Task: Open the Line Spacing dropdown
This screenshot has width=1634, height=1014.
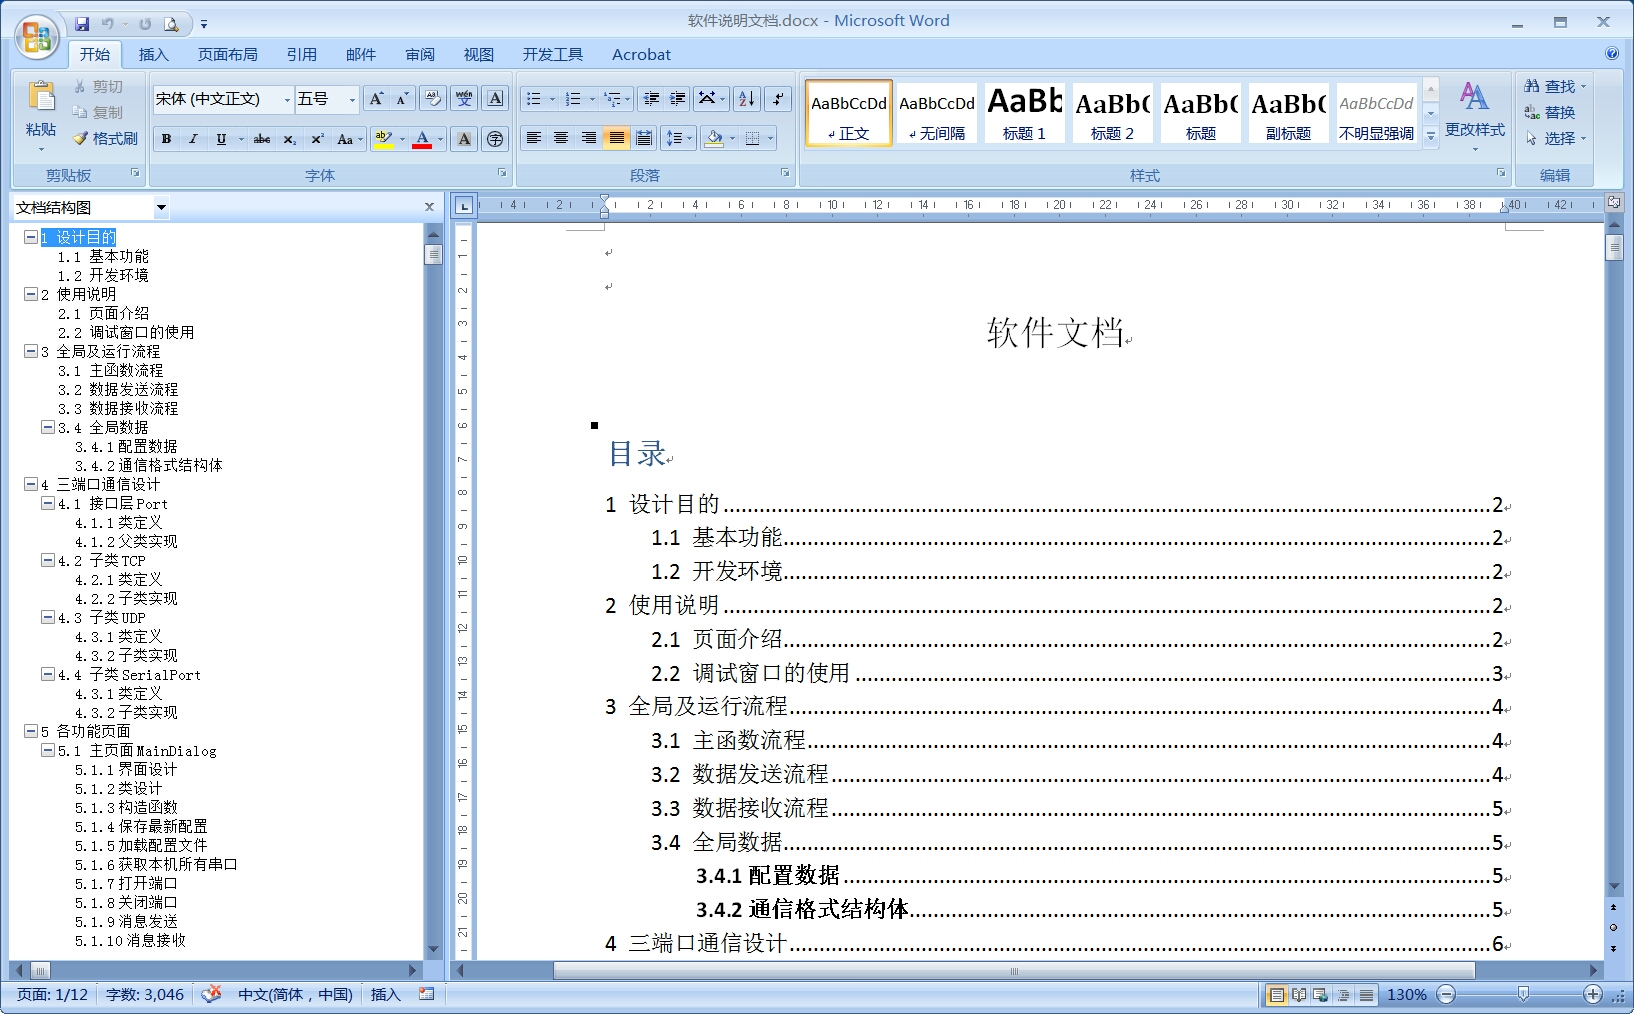Action: pyautogui.click(x=680, y=138)
